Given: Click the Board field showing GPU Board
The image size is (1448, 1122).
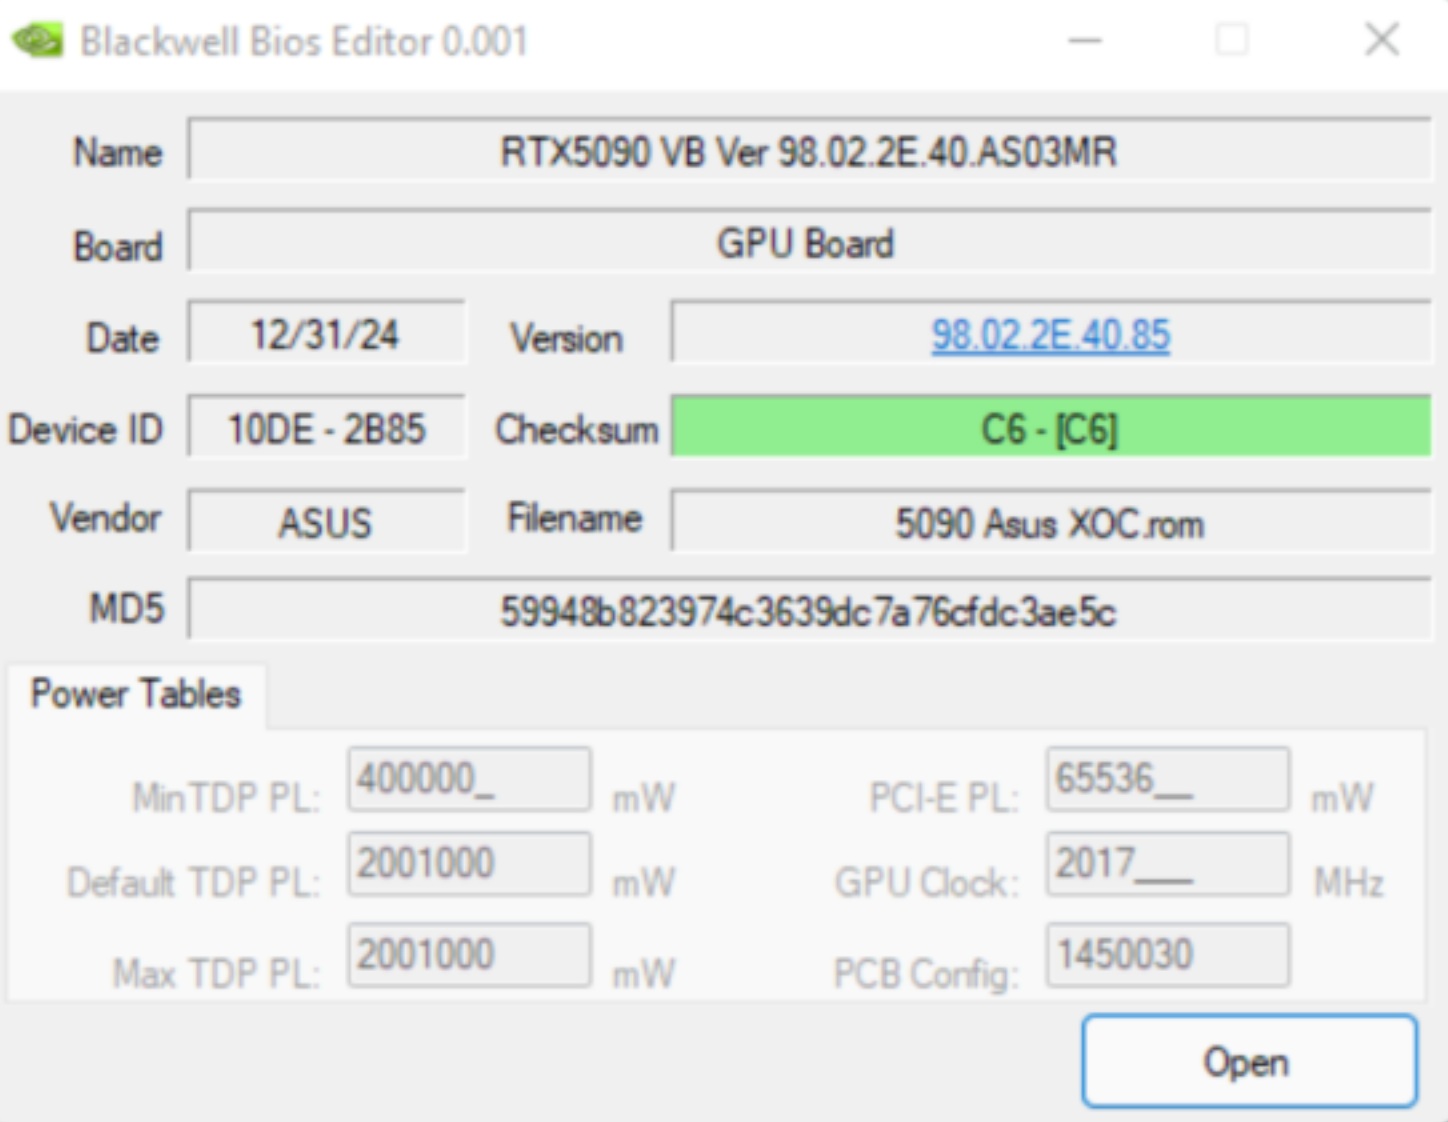Looking at the screenshot, I should [x=809, y=242].
